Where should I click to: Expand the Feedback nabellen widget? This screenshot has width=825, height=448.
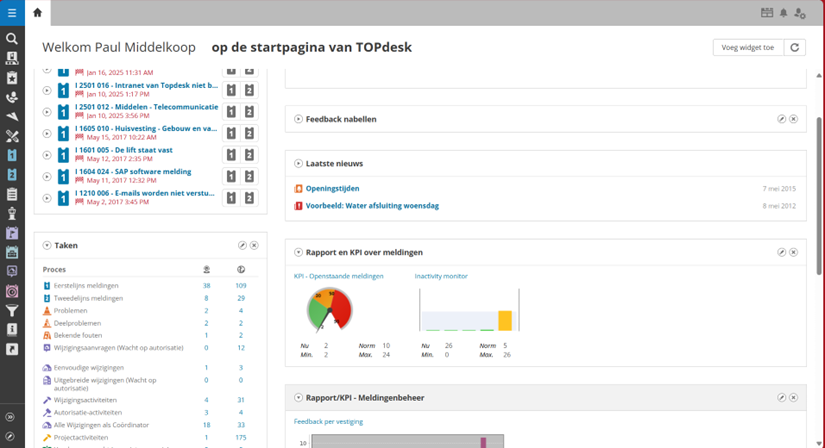tap(298, 119)
